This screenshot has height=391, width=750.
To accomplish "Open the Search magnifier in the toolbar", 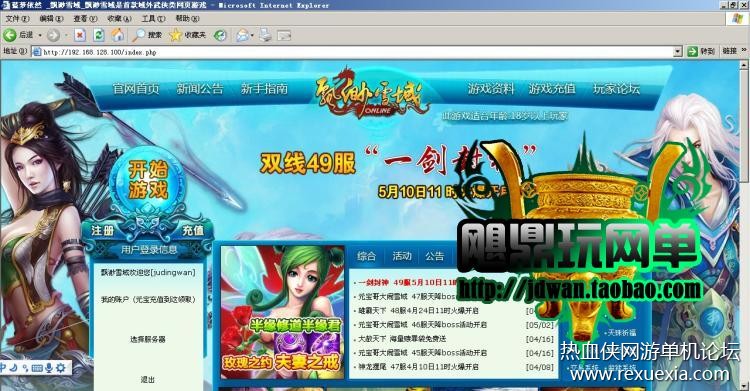I will (139, 35).
